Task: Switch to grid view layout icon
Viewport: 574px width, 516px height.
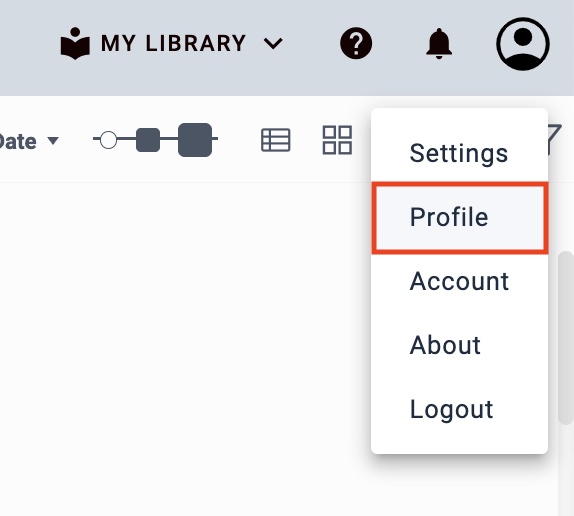Action: [337, 140]
